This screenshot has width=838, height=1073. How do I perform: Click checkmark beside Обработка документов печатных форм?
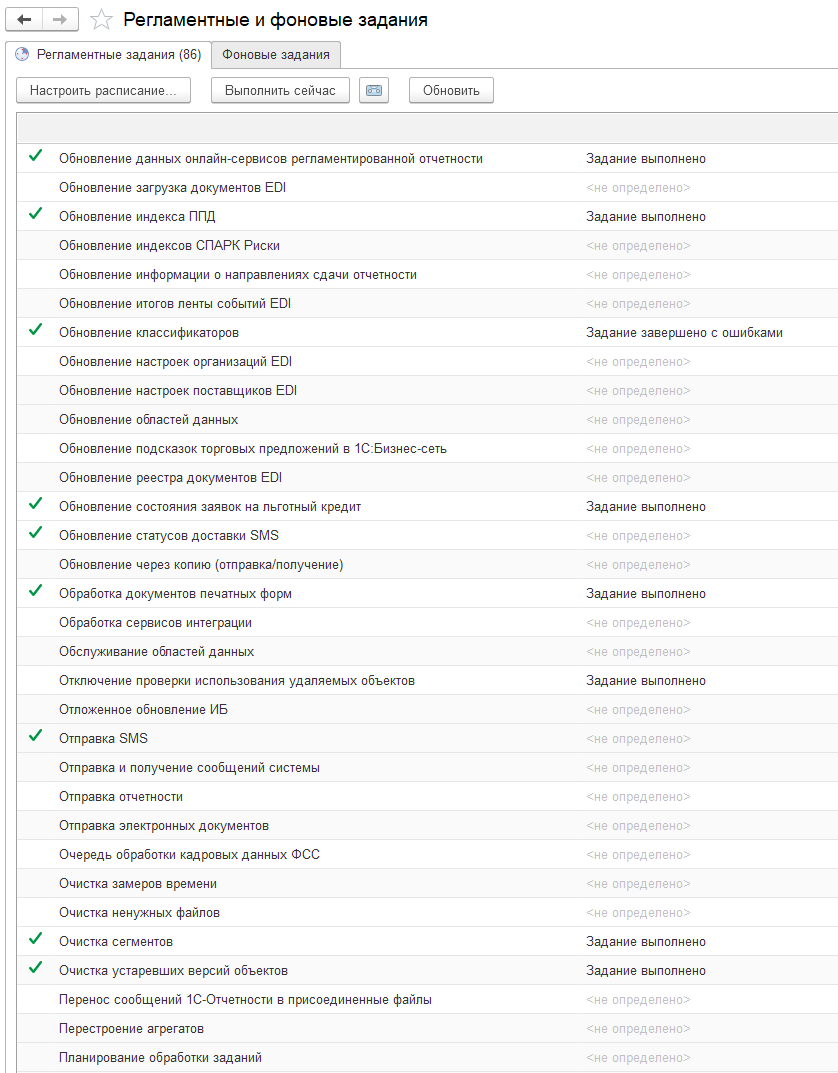36,591
